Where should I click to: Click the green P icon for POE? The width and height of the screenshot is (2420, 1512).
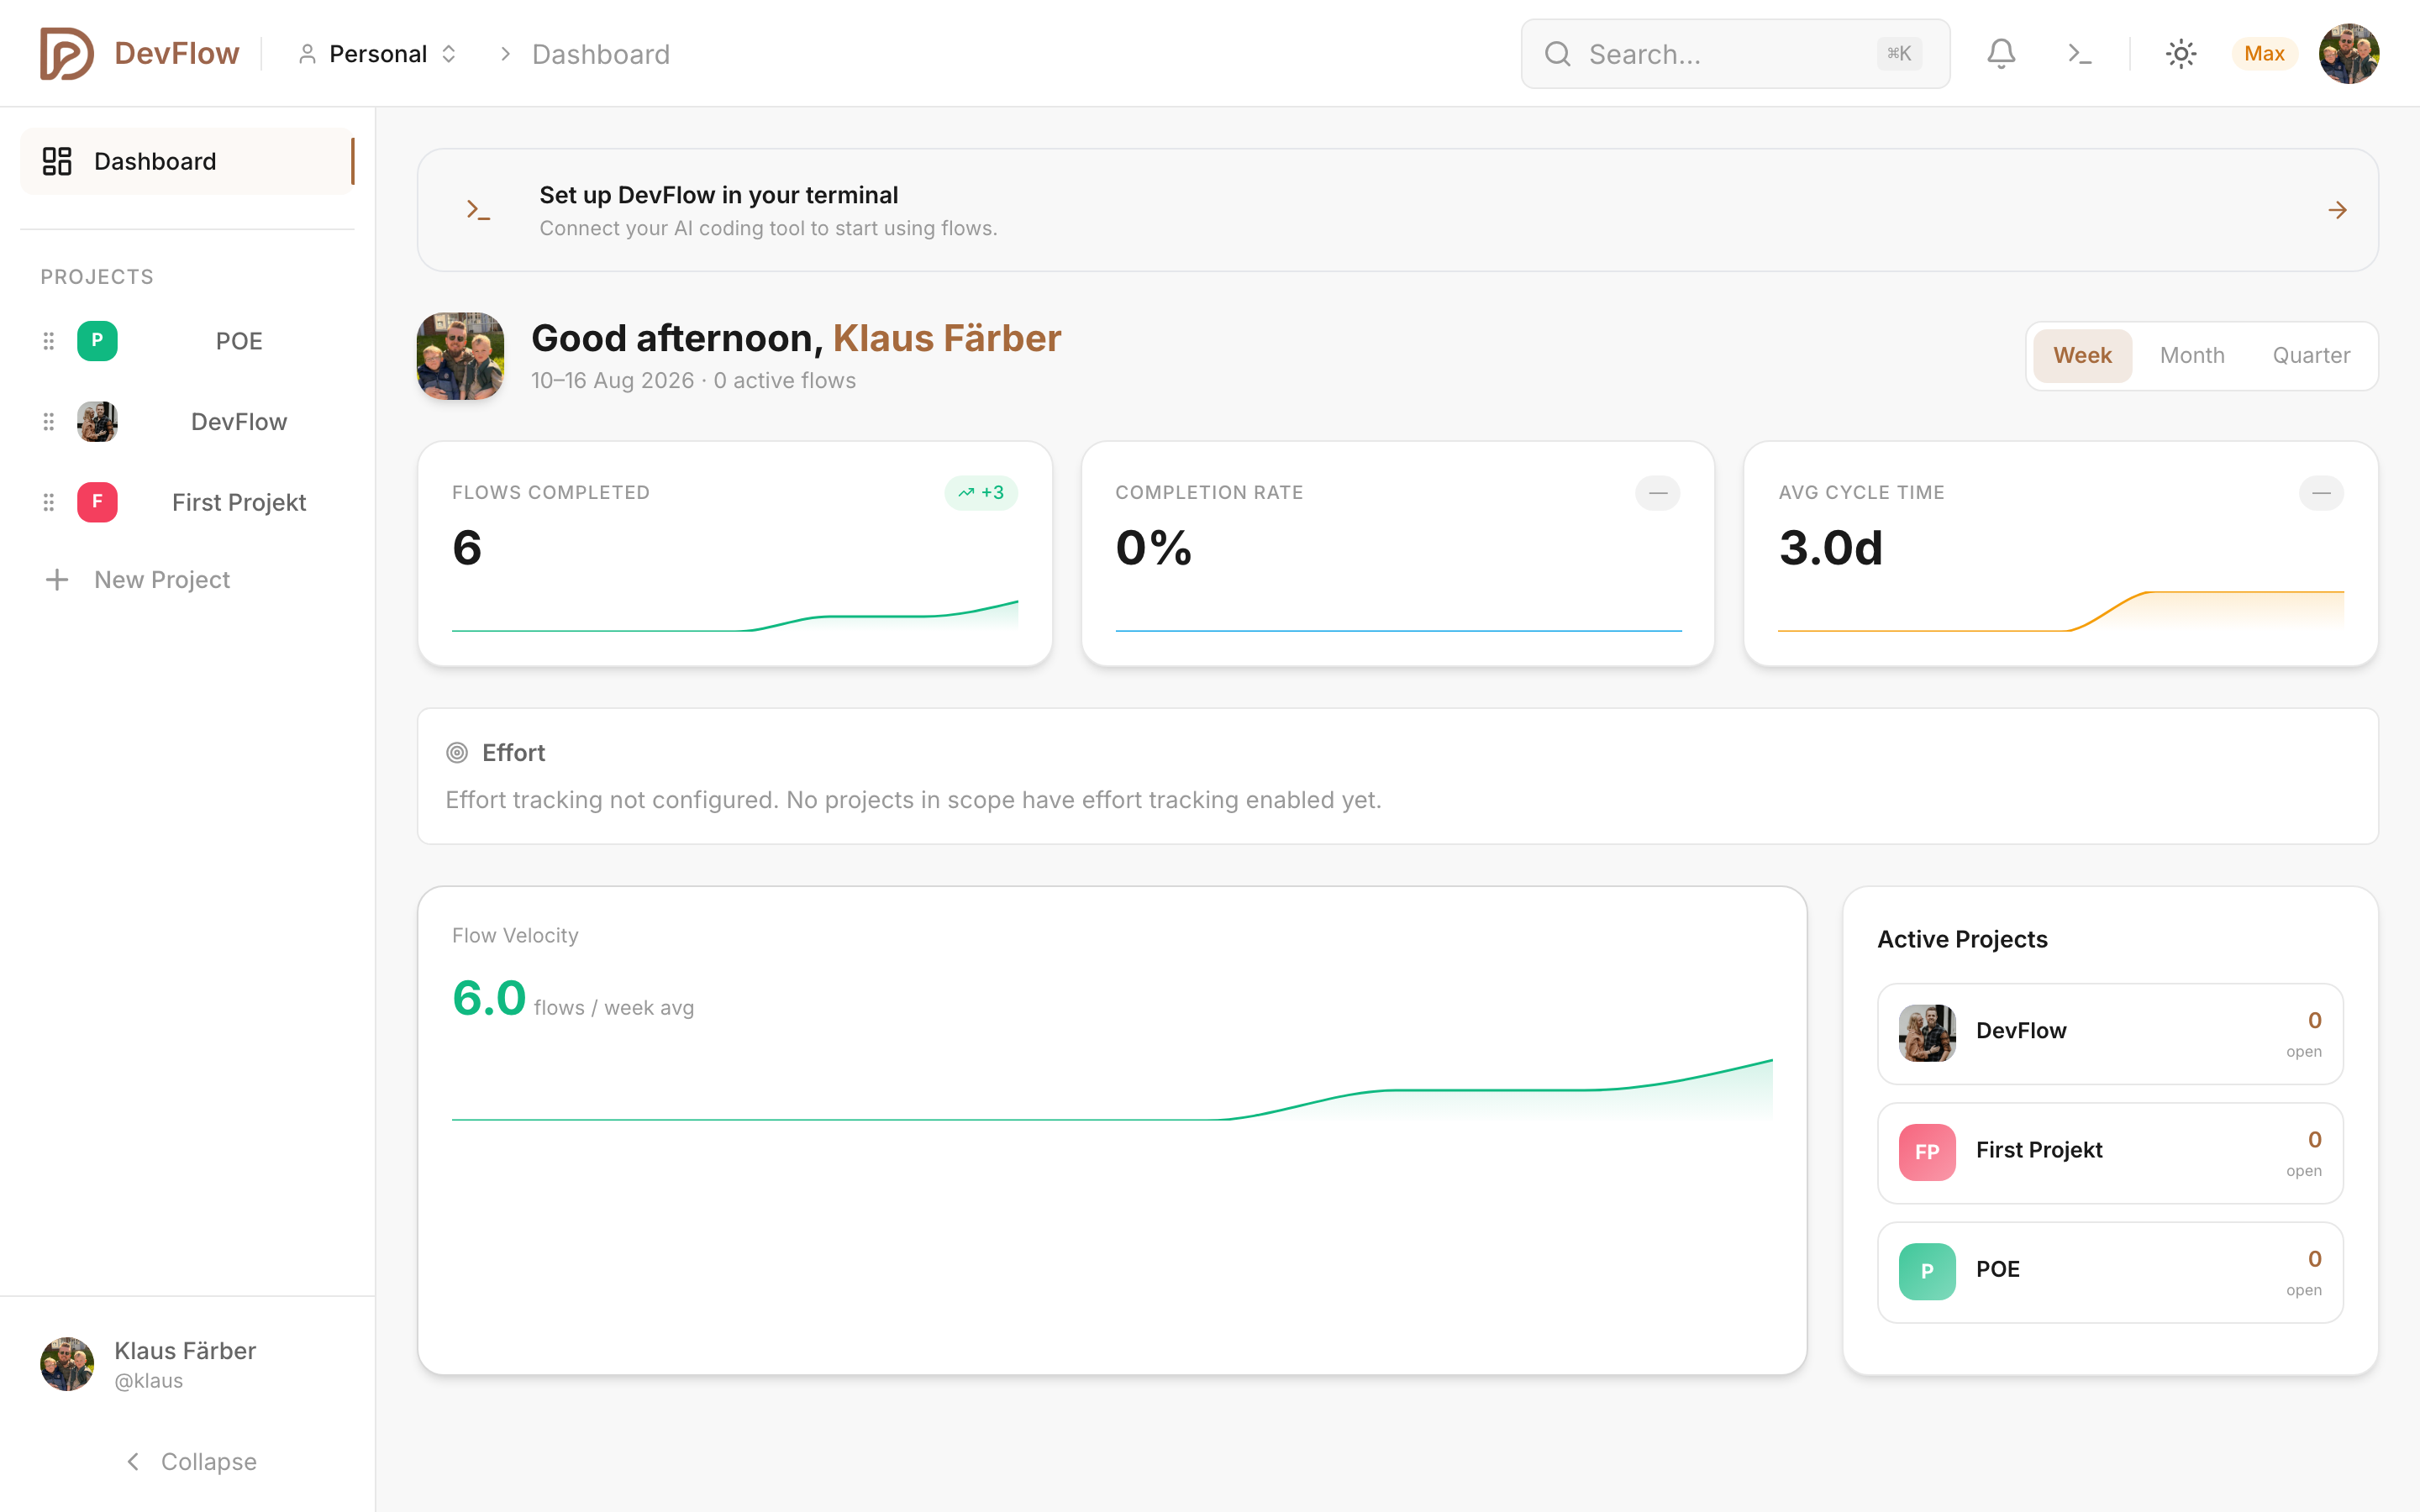97,341
